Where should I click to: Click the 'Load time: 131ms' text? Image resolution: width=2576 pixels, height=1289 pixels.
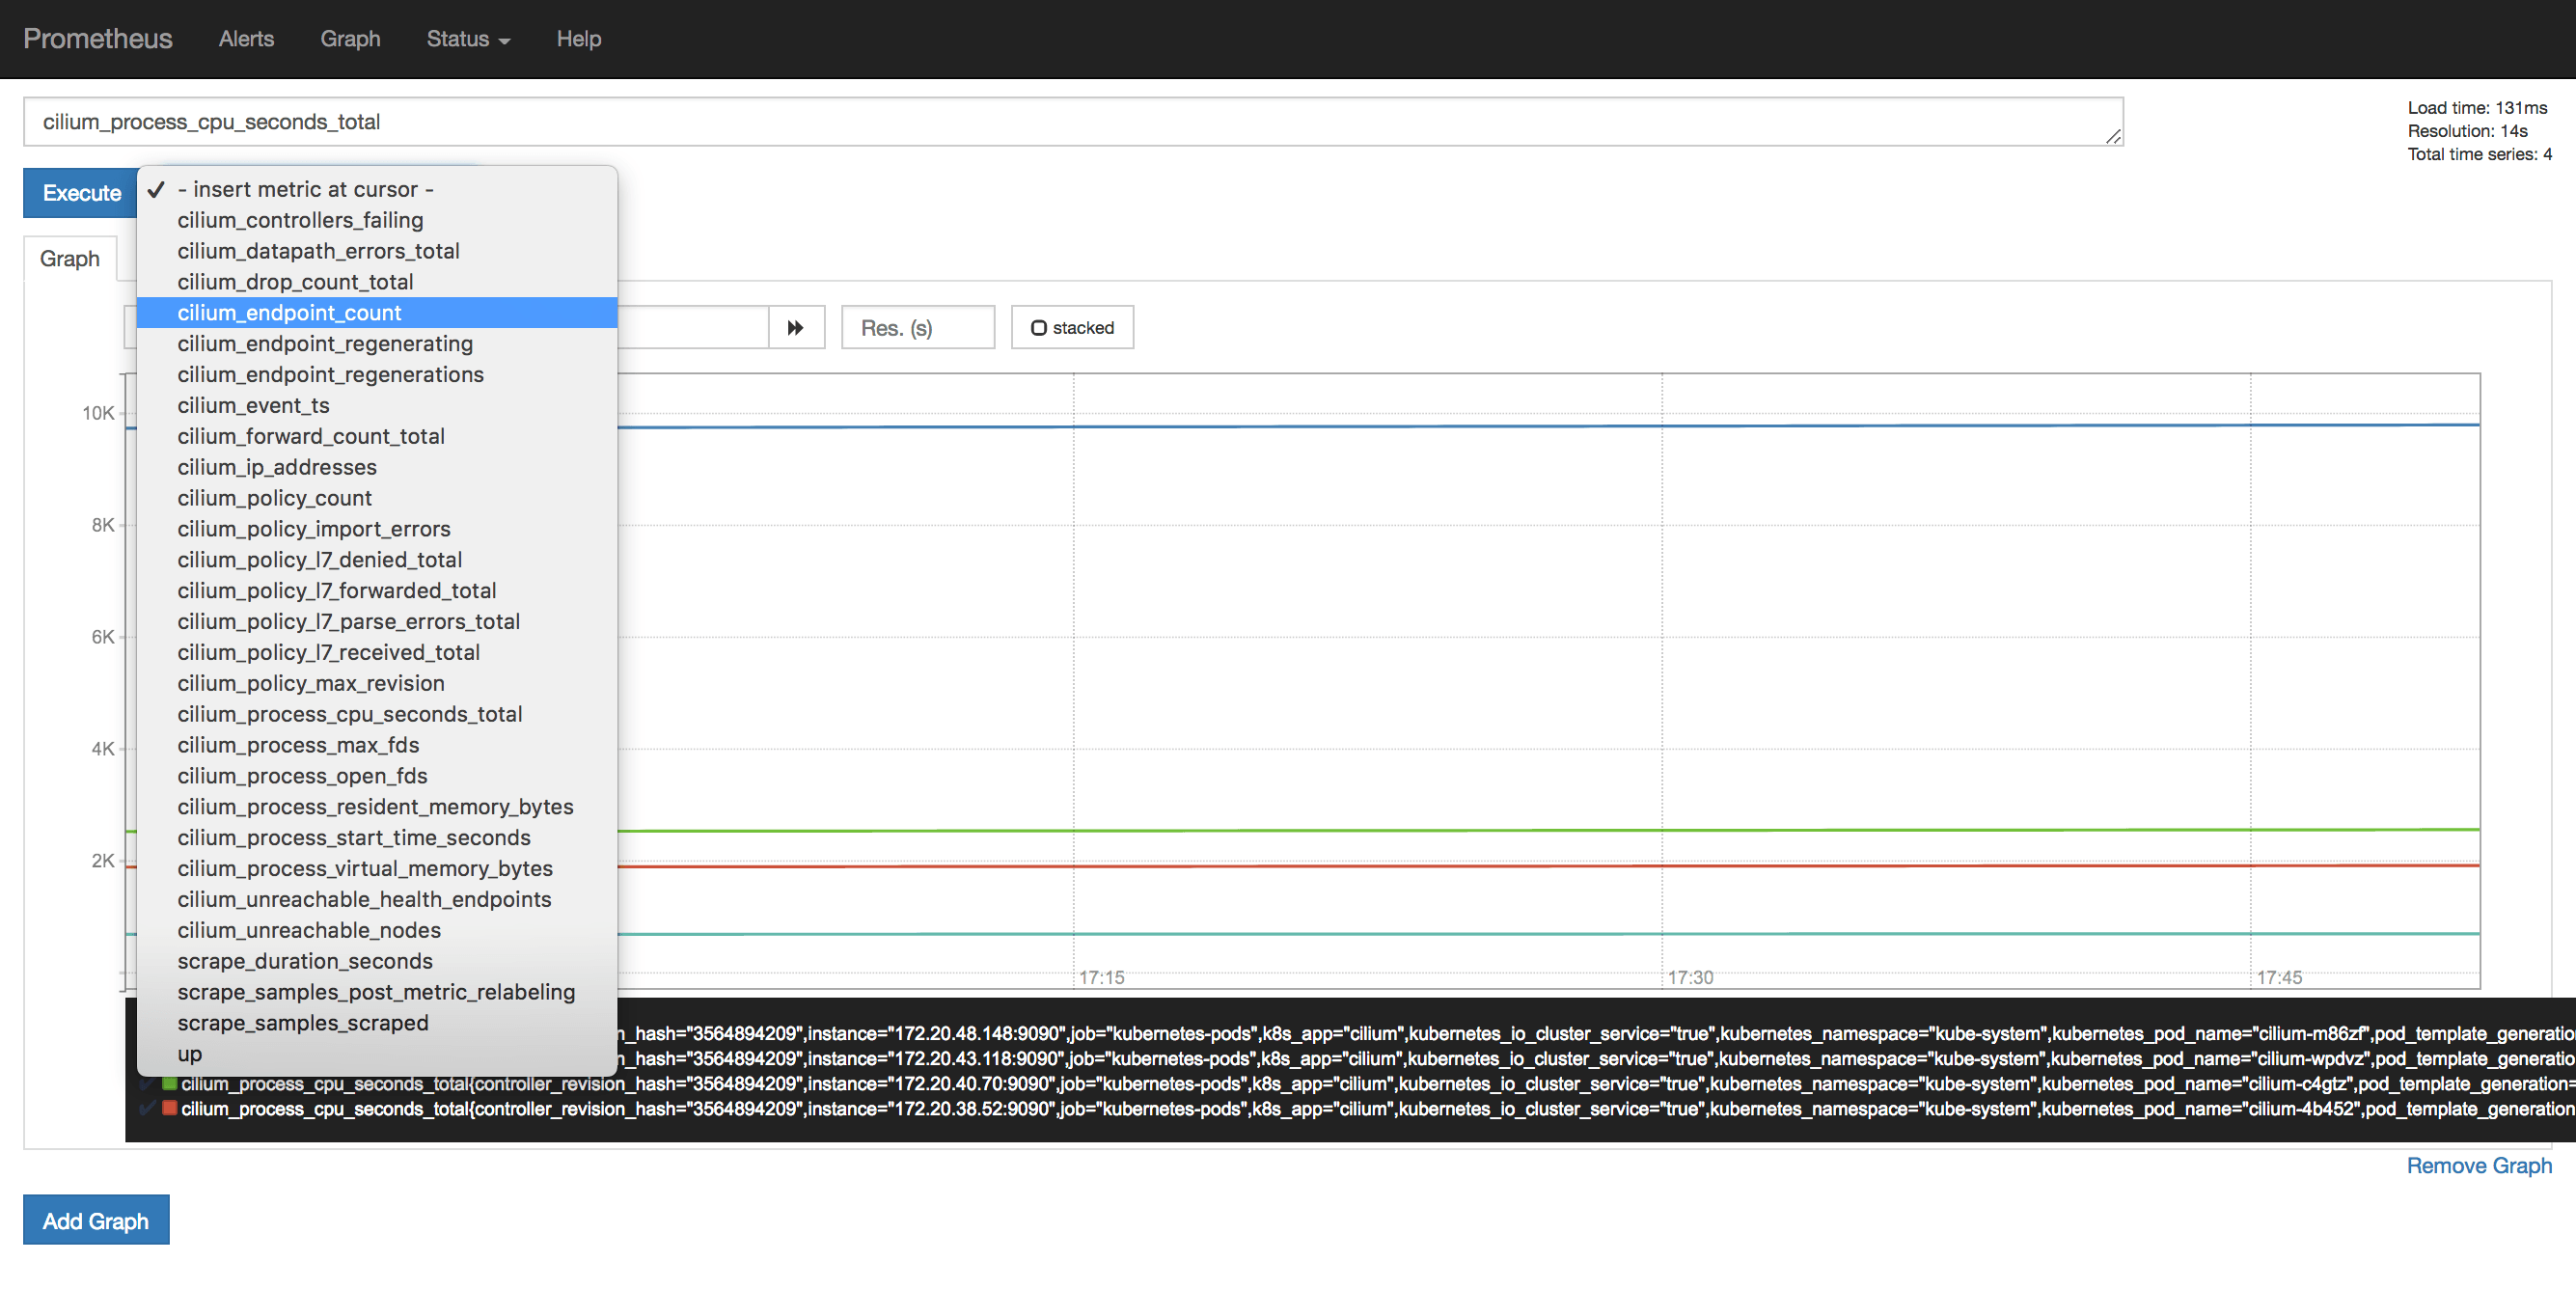2477,108
